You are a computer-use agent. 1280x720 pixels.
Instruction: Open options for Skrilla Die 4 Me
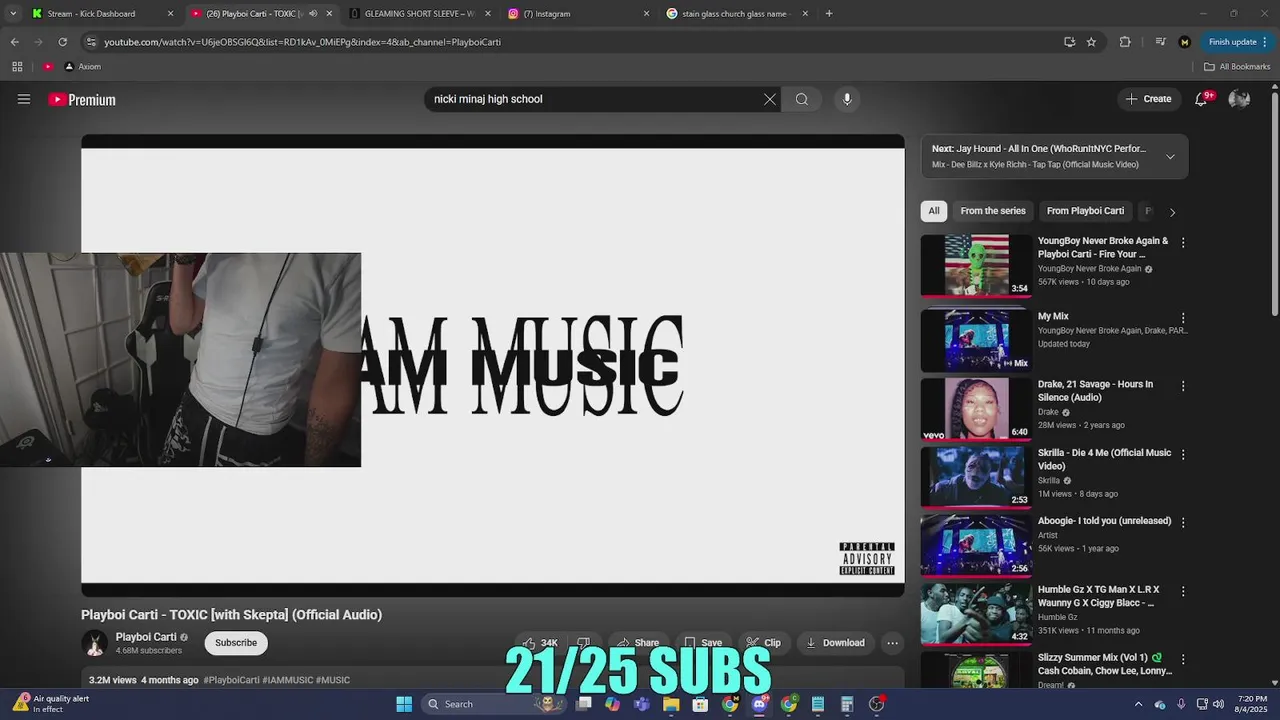point(1183,454)
